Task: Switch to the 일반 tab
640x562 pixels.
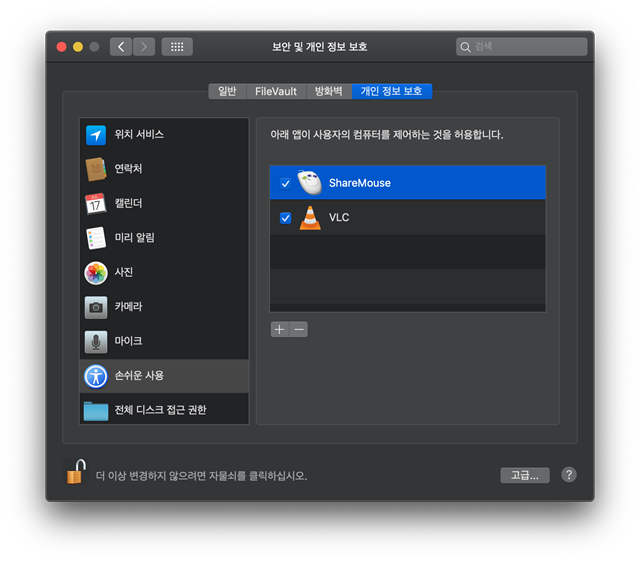Action: pos(227,91)
